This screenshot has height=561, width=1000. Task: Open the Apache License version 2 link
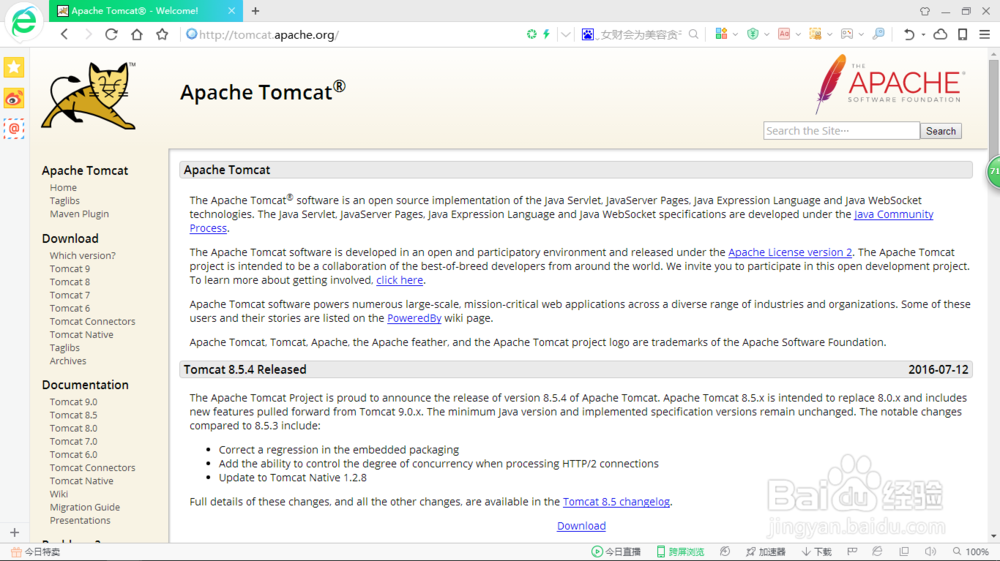[790, 252]
